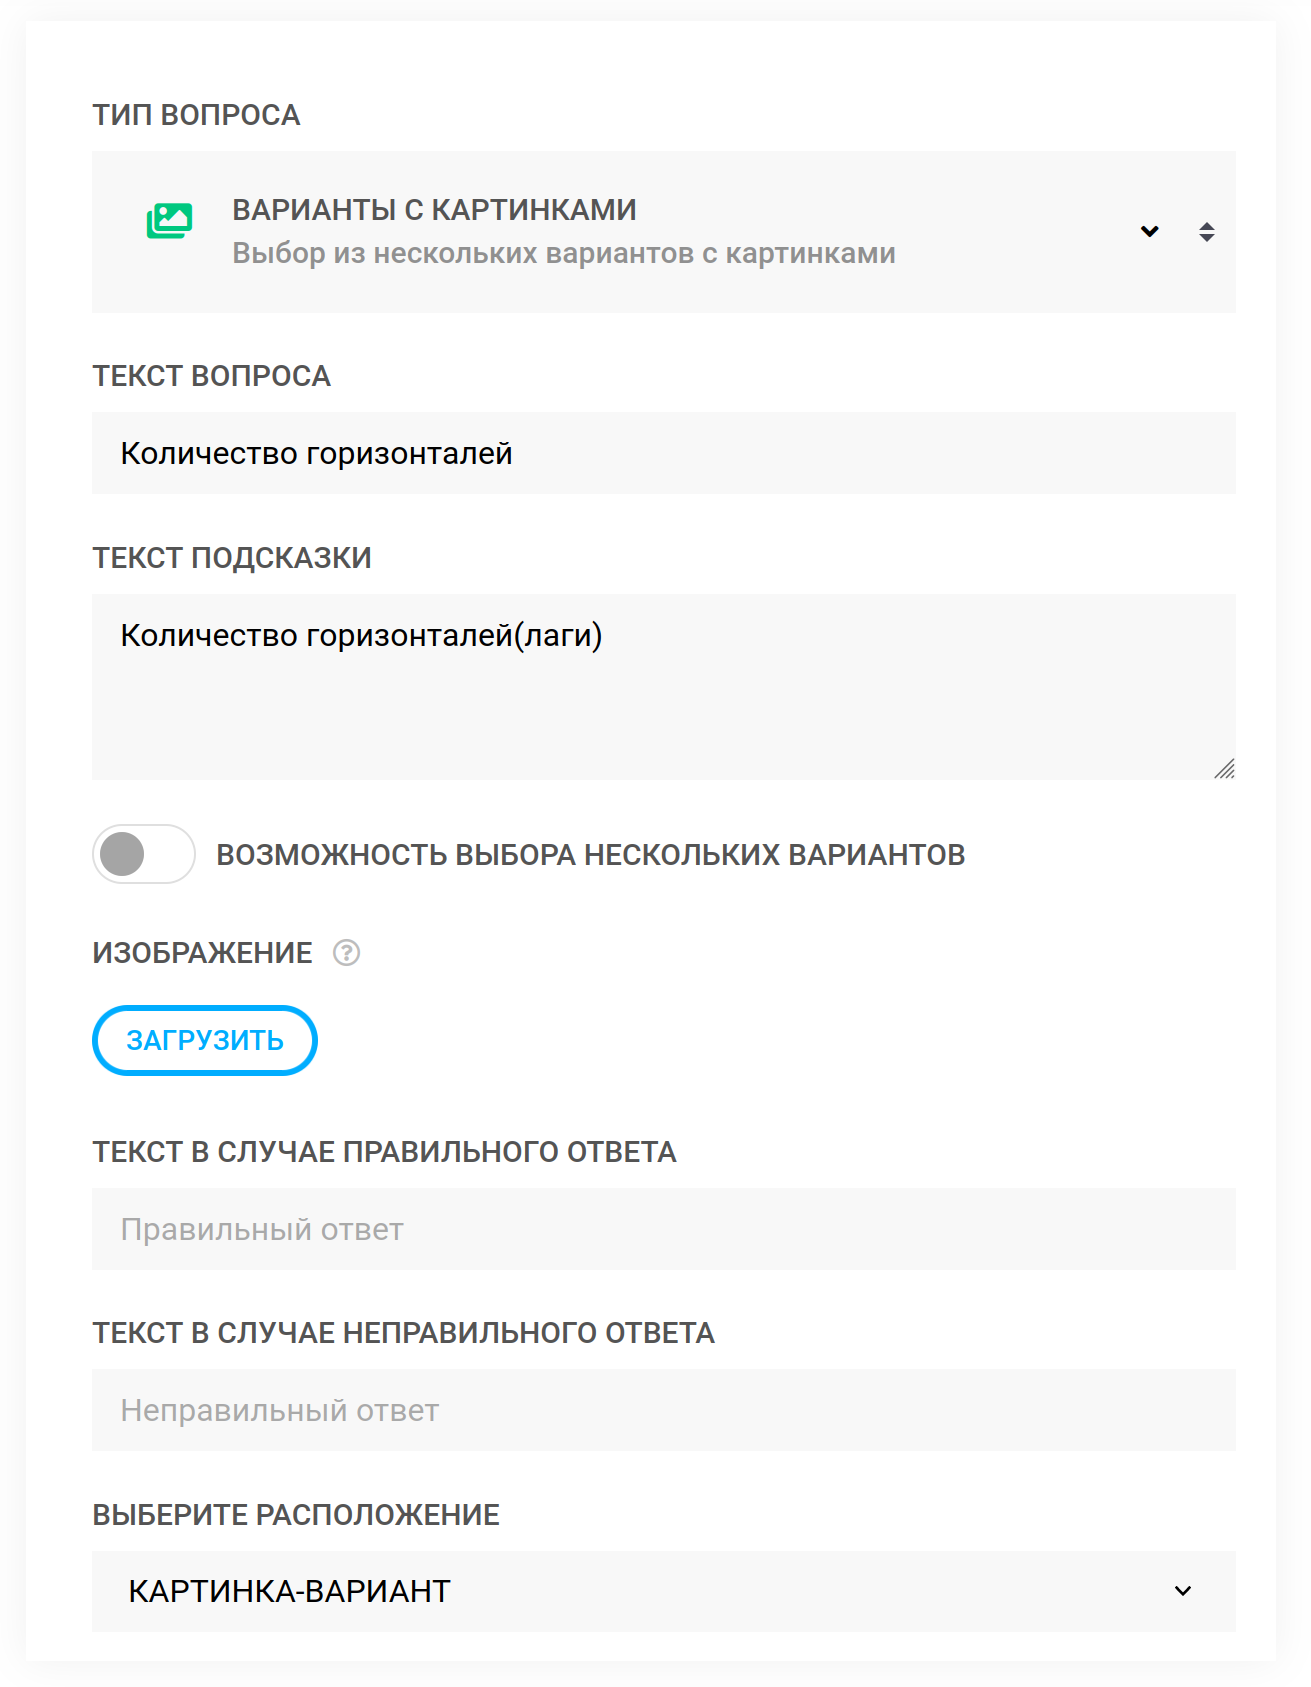Click the ТИП ВОПРОСА heading
This screenshot has height=1687, width=1311.
click(x=196, y=115)
